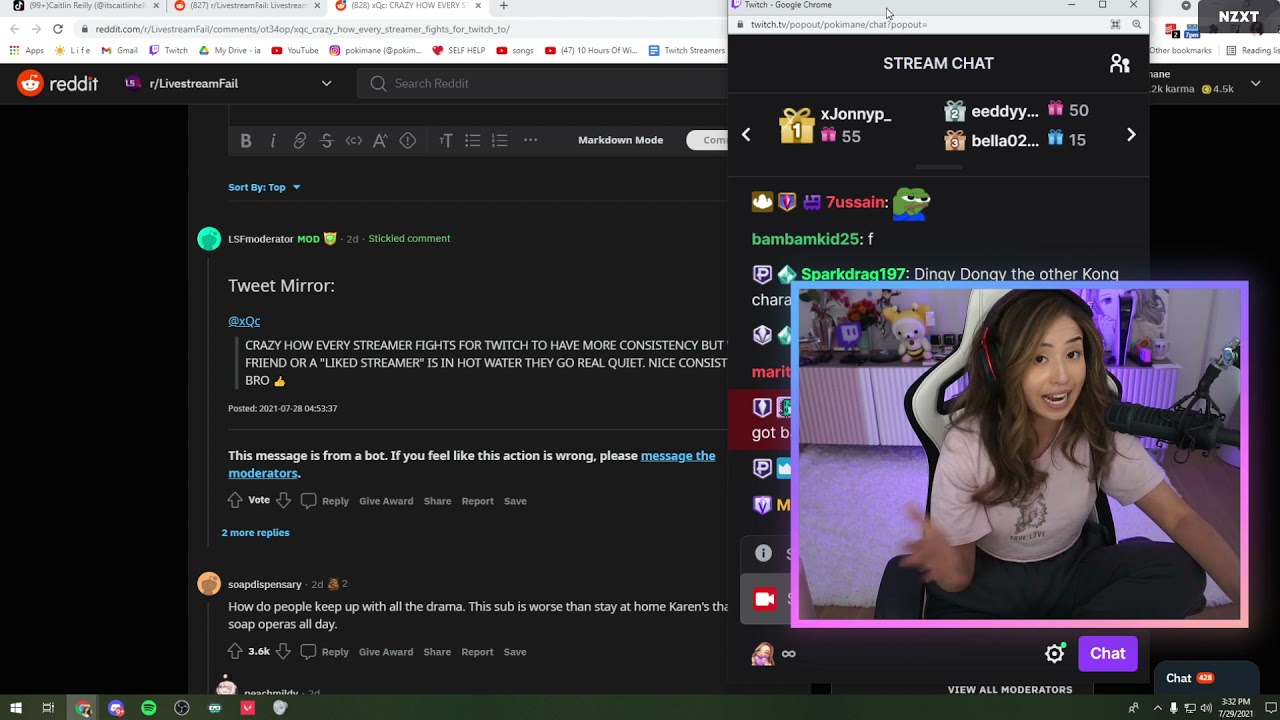Open the YouTube bookmark
Image resolution: width=1280 pixels, height=720 pixels.
[x=294, y=50]
